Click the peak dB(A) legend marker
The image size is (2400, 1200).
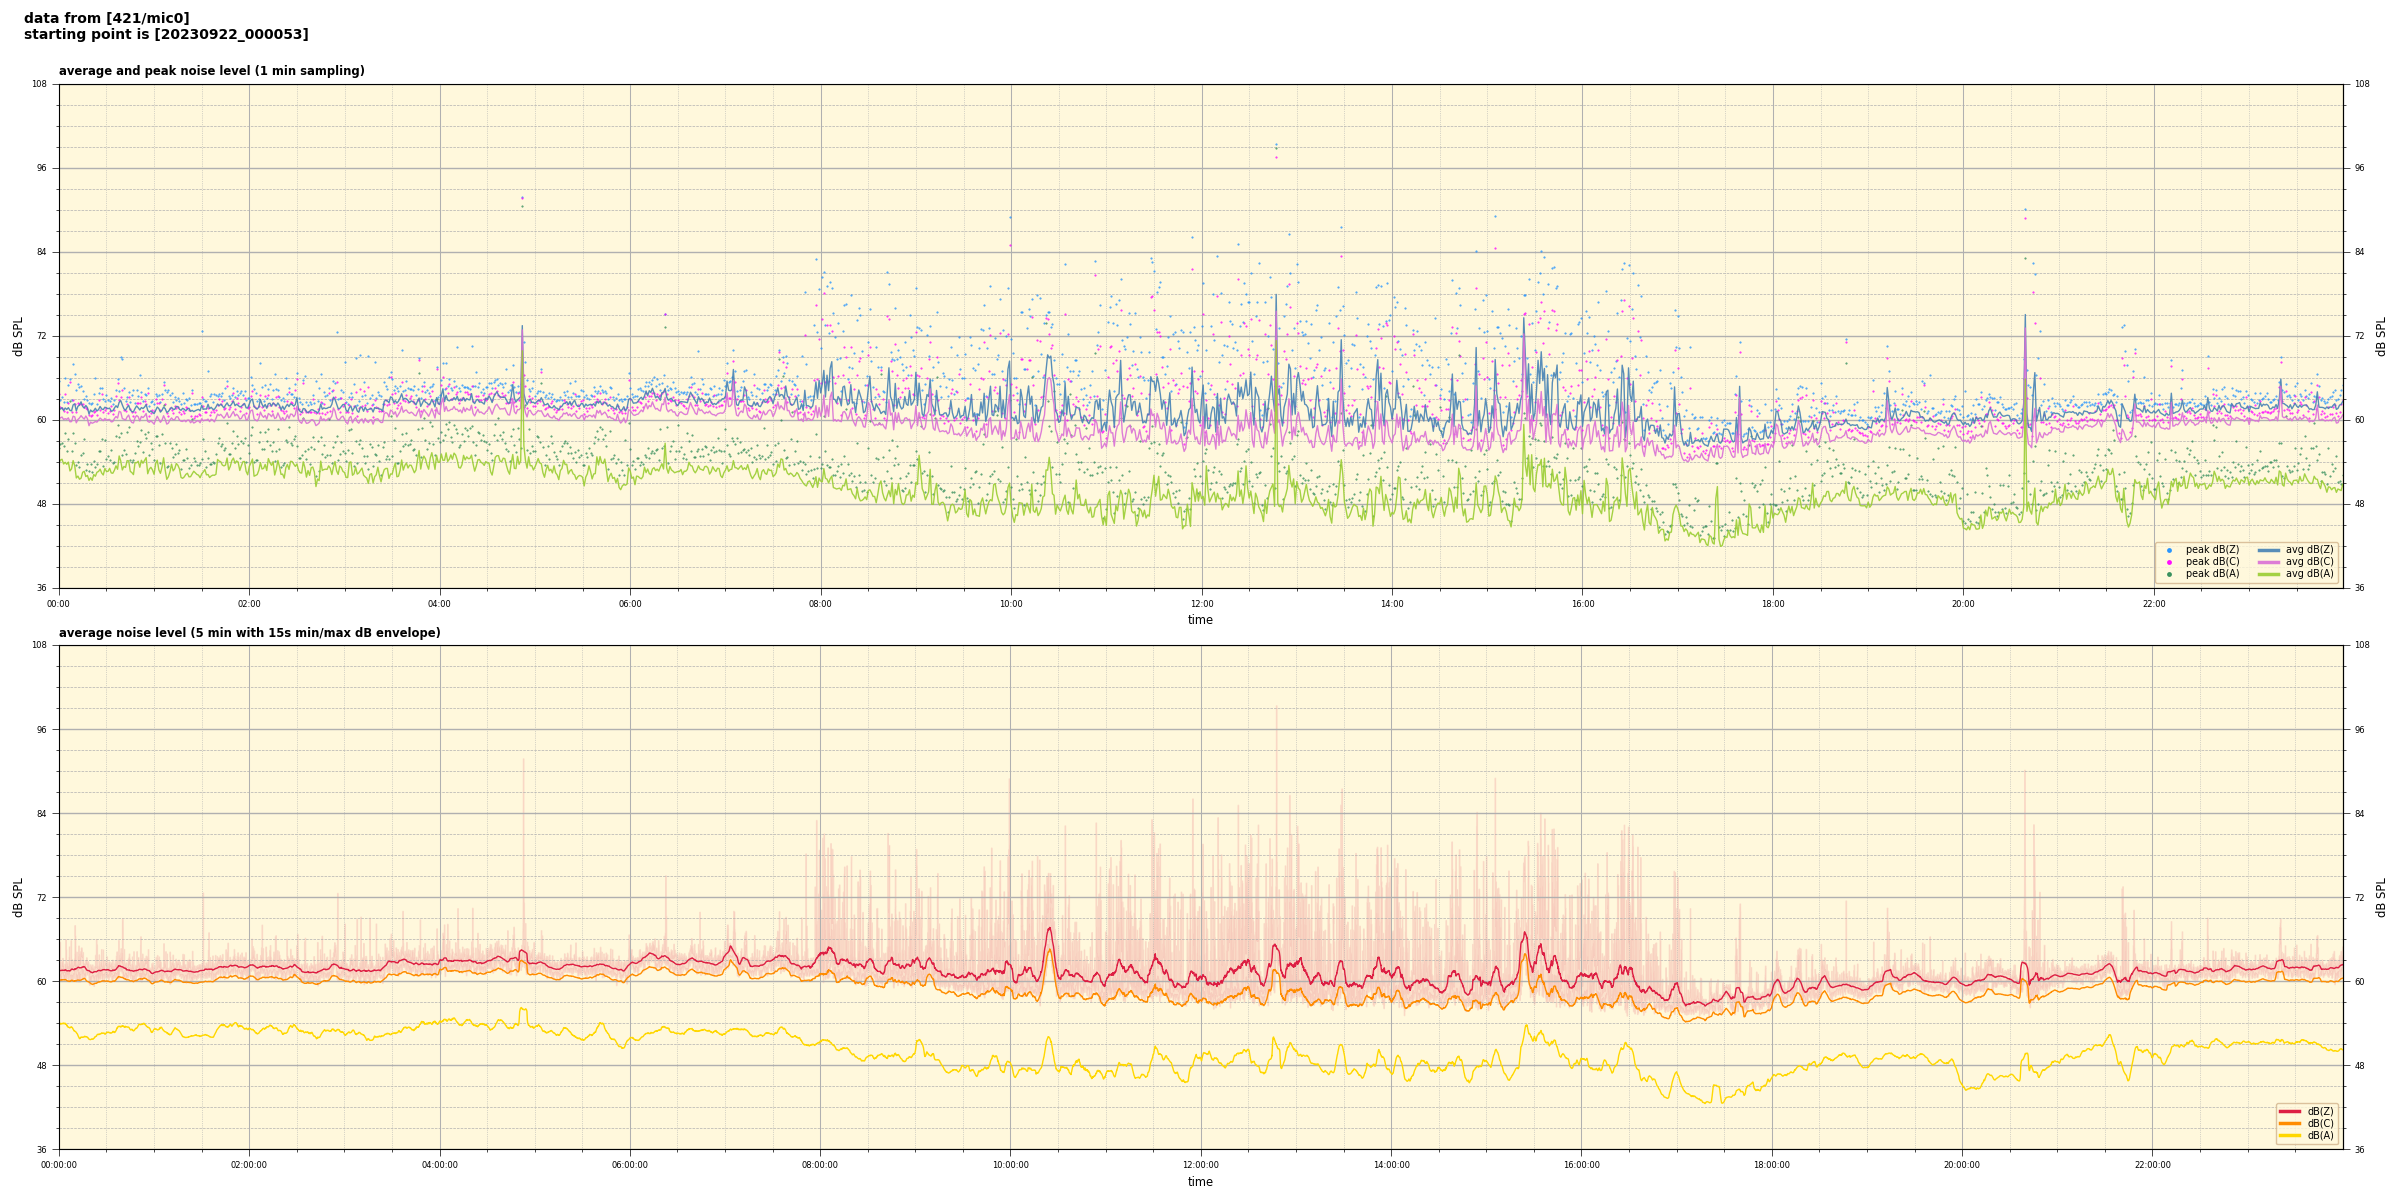point(2169,574)
